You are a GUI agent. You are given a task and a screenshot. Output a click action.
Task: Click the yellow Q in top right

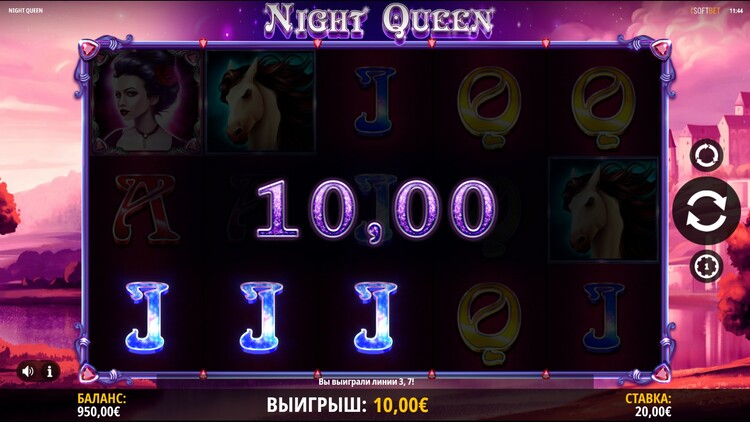[603, 108]
